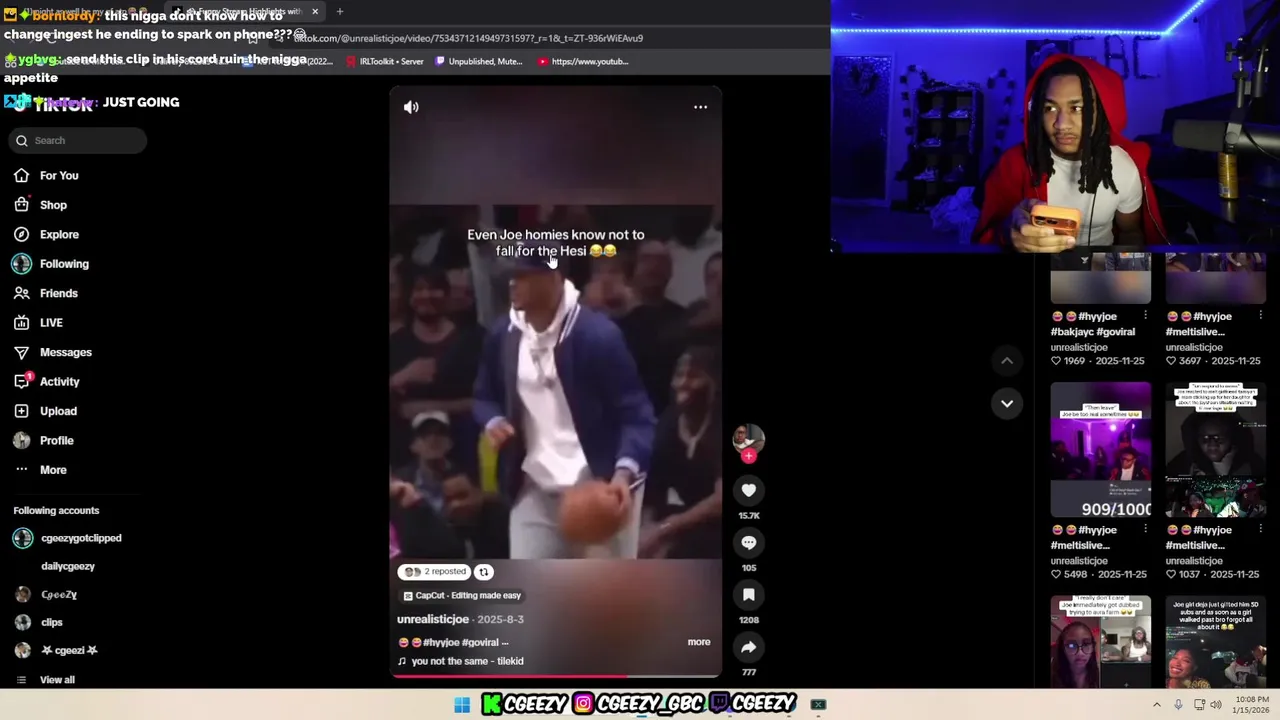The image size is (1280, 720).
Task: Open the youtube.com bookmark
Action: coord(583,62)
